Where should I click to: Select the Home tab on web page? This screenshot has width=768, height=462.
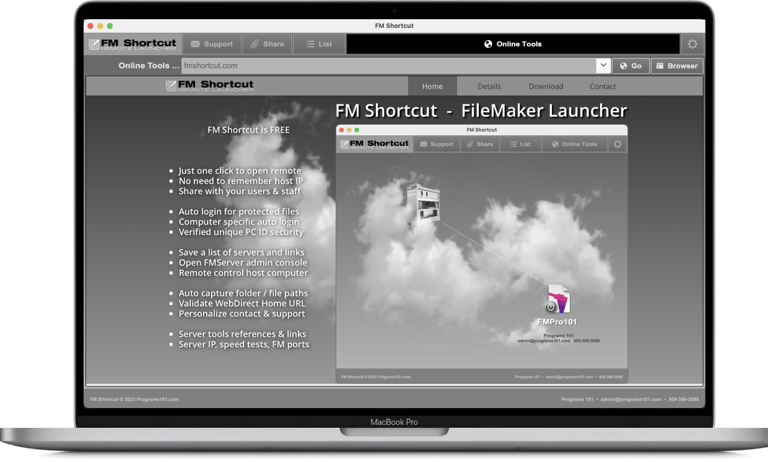coord(432,86)
